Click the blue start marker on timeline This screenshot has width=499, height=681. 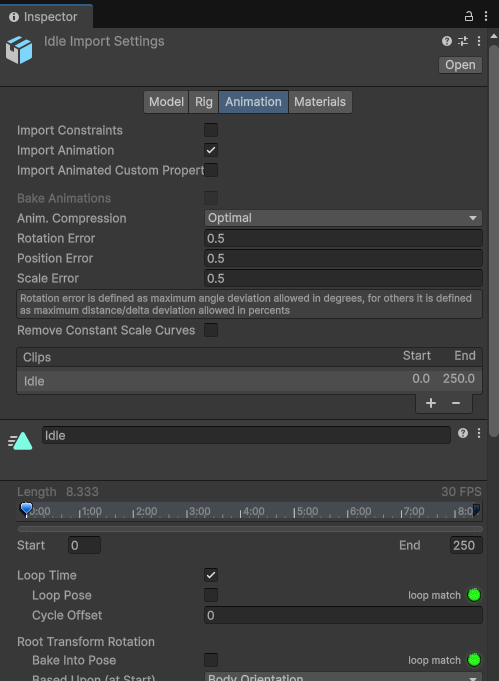tap(26, 509)
